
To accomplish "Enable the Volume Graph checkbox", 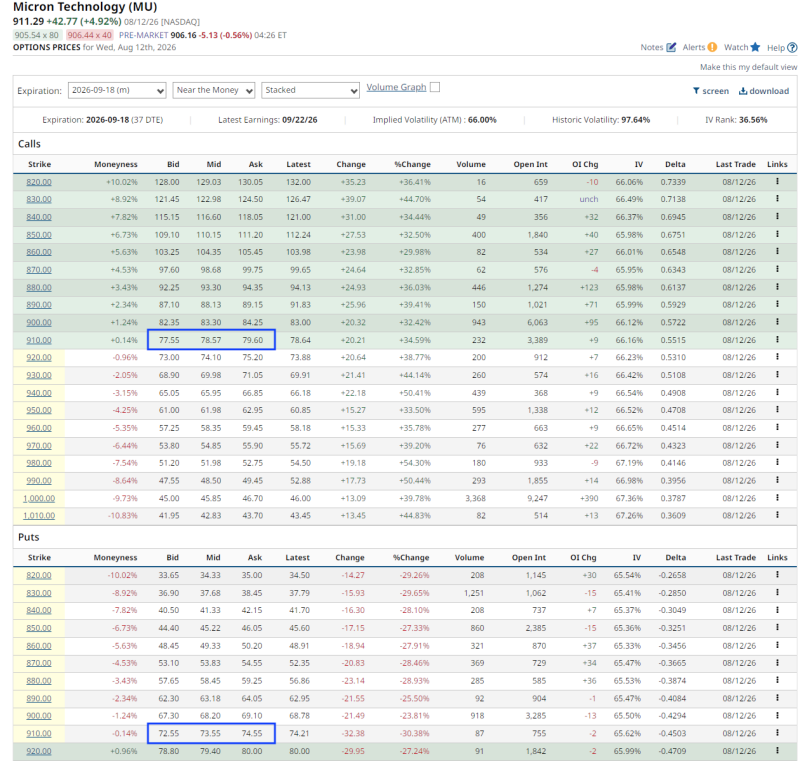I will coord(435,87).
